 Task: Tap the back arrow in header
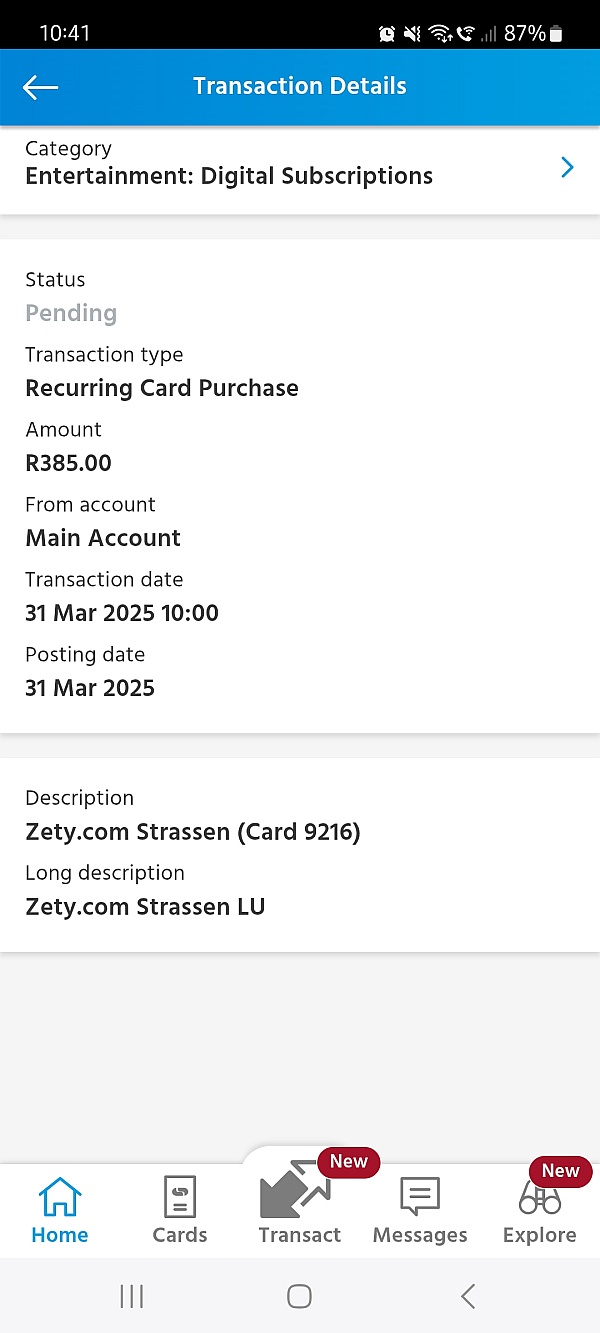pyautogui.click(x=40, y=87)
